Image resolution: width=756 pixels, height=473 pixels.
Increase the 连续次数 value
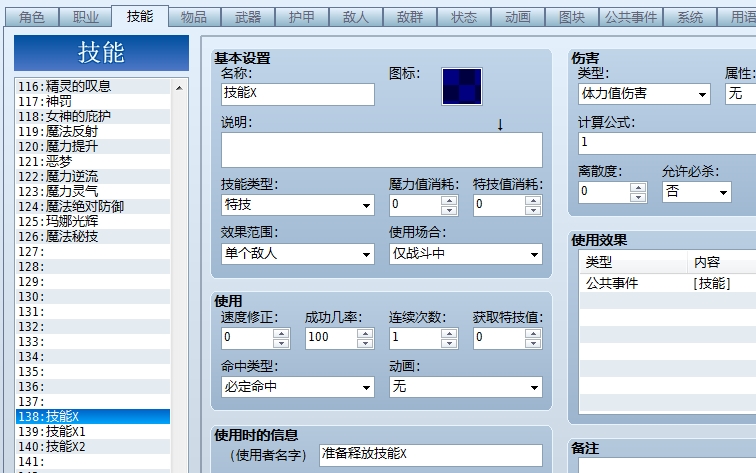click(449, 334)
